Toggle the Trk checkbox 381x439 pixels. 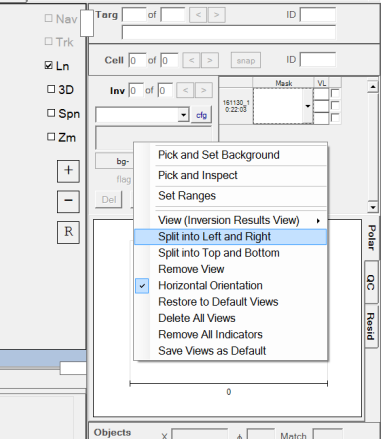tap(49, 41)
